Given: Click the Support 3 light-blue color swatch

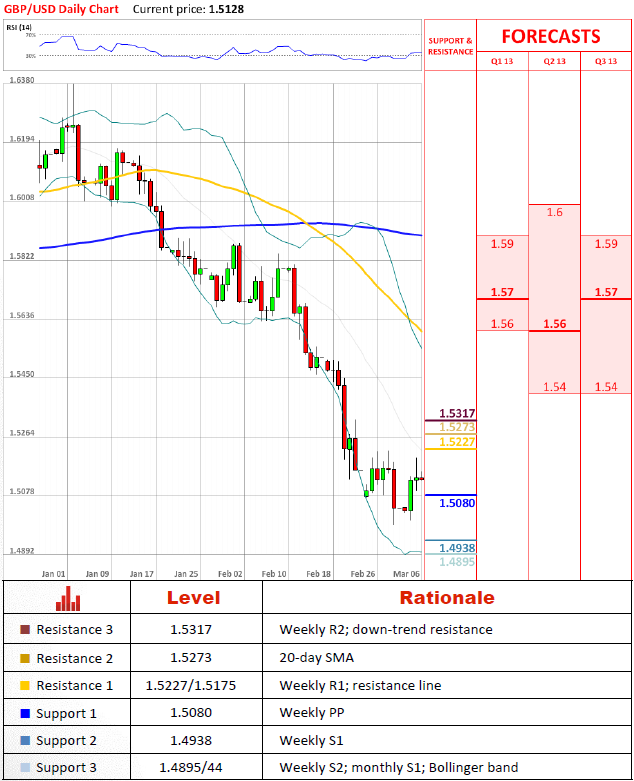Looking at the screenshot, I should [x=25, y=768].
